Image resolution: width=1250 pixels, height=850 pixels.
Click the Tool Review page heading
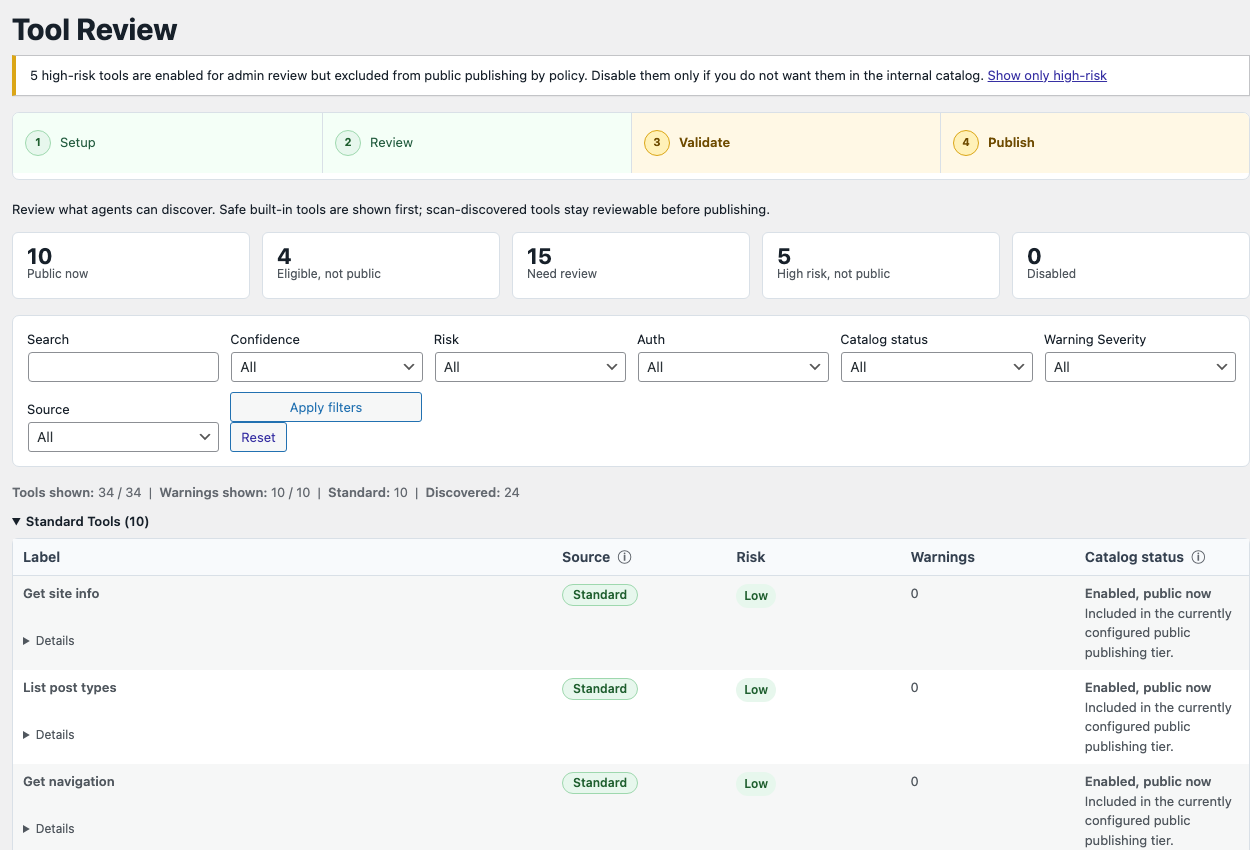95,29
